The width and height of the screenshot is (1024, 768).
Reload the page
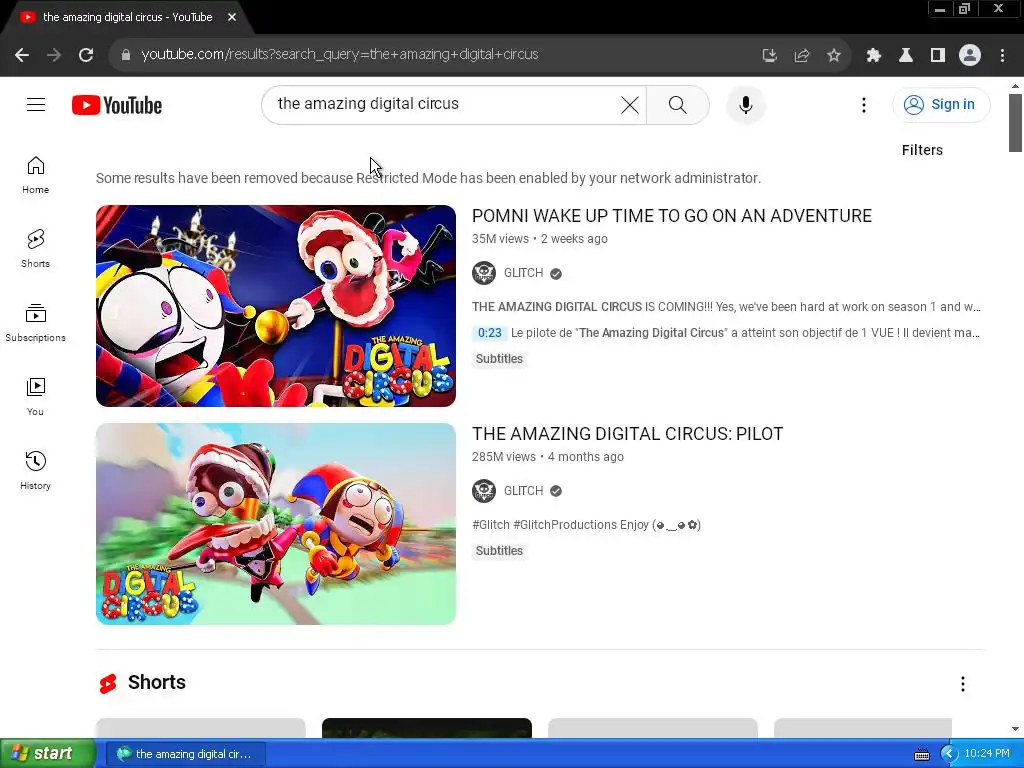(86, 55)
